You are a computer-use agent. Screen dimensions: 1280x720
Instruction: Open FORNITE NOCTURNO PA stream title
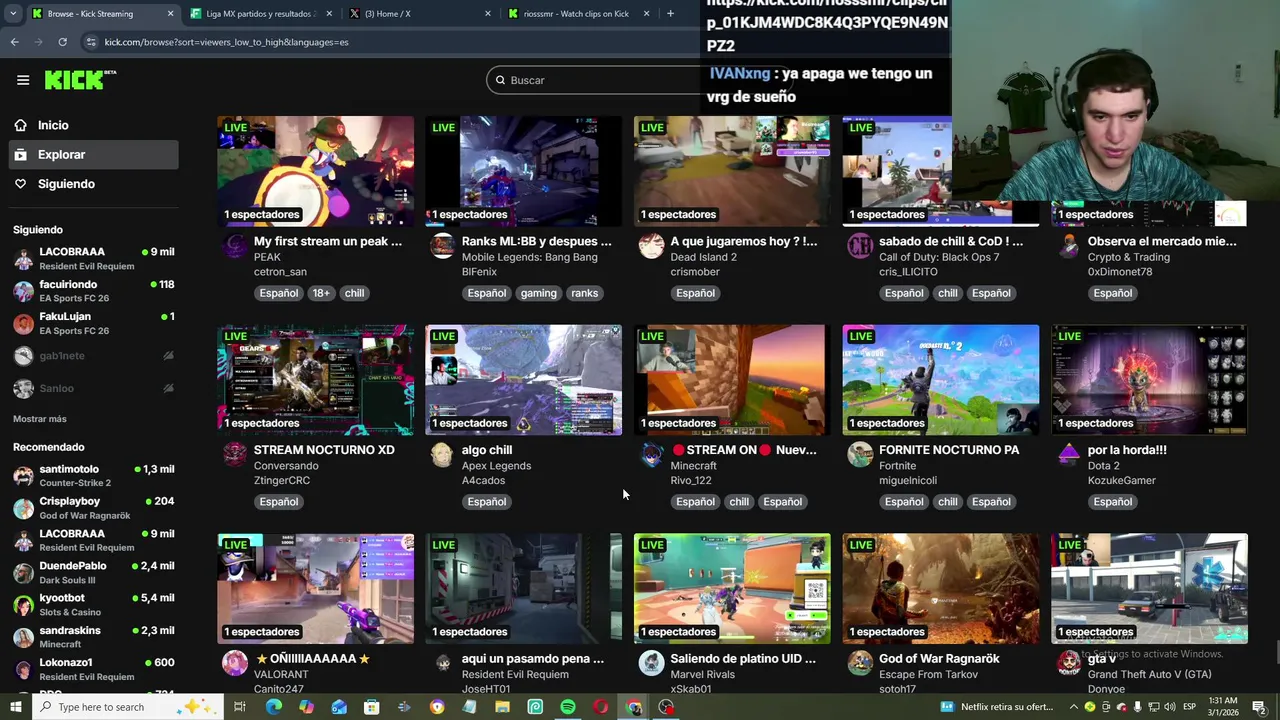click(x=949, y=450)
